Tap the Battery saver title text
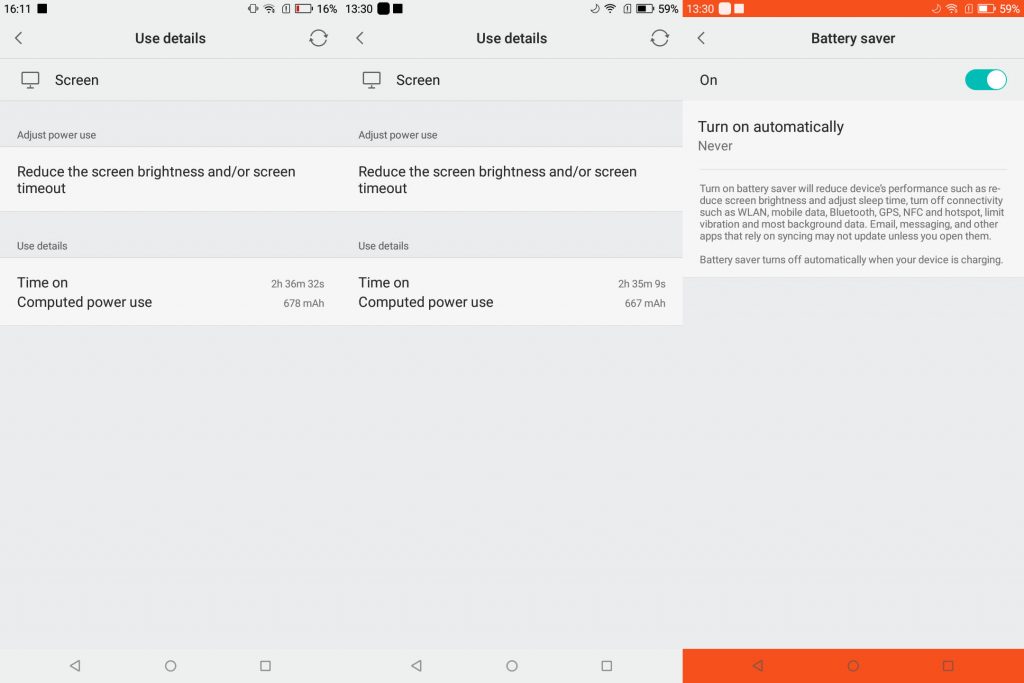This screenshot has width=1024, height=683. [x=852, y=38]
